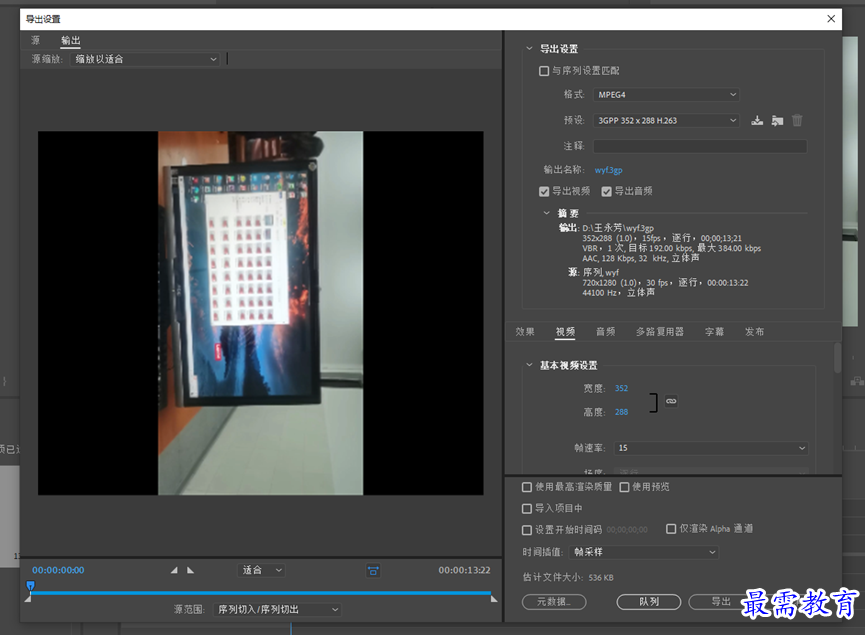Click the blue playhead on preview timeline
Screen dimensions: 865x635
pos(30,585)
